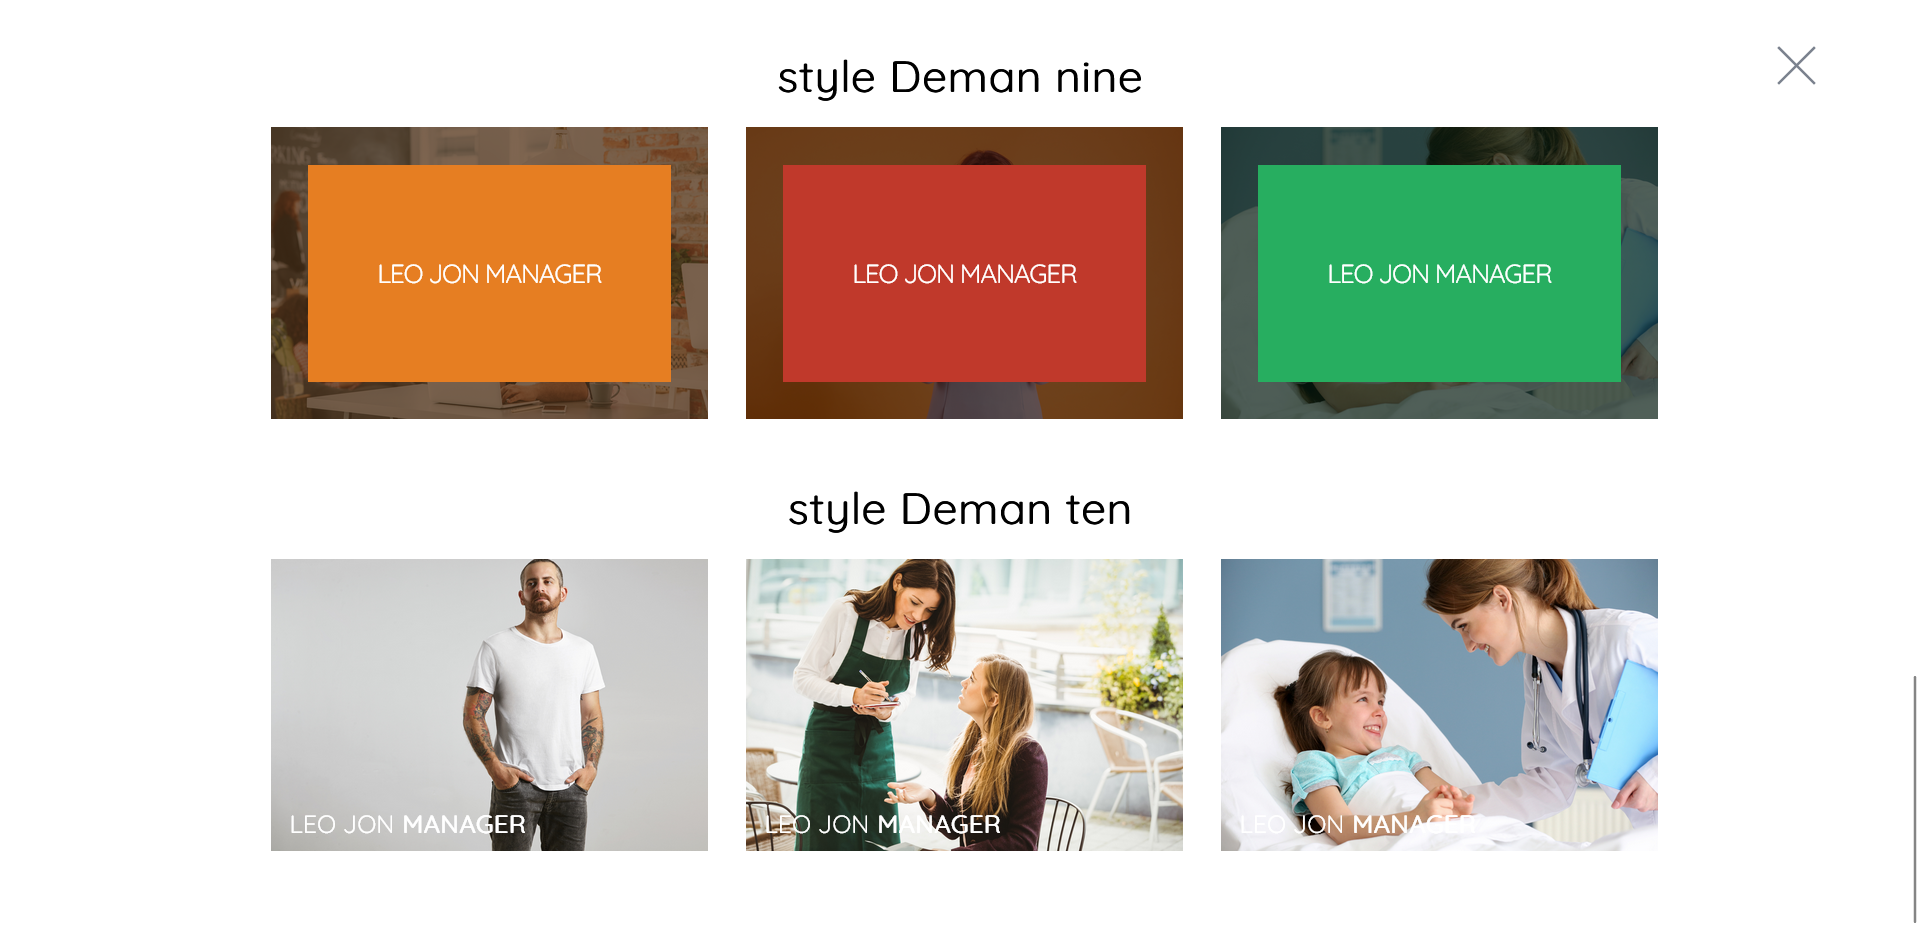
Task: Click the red LEO JON MANAGER card
Action: (964, 273)
